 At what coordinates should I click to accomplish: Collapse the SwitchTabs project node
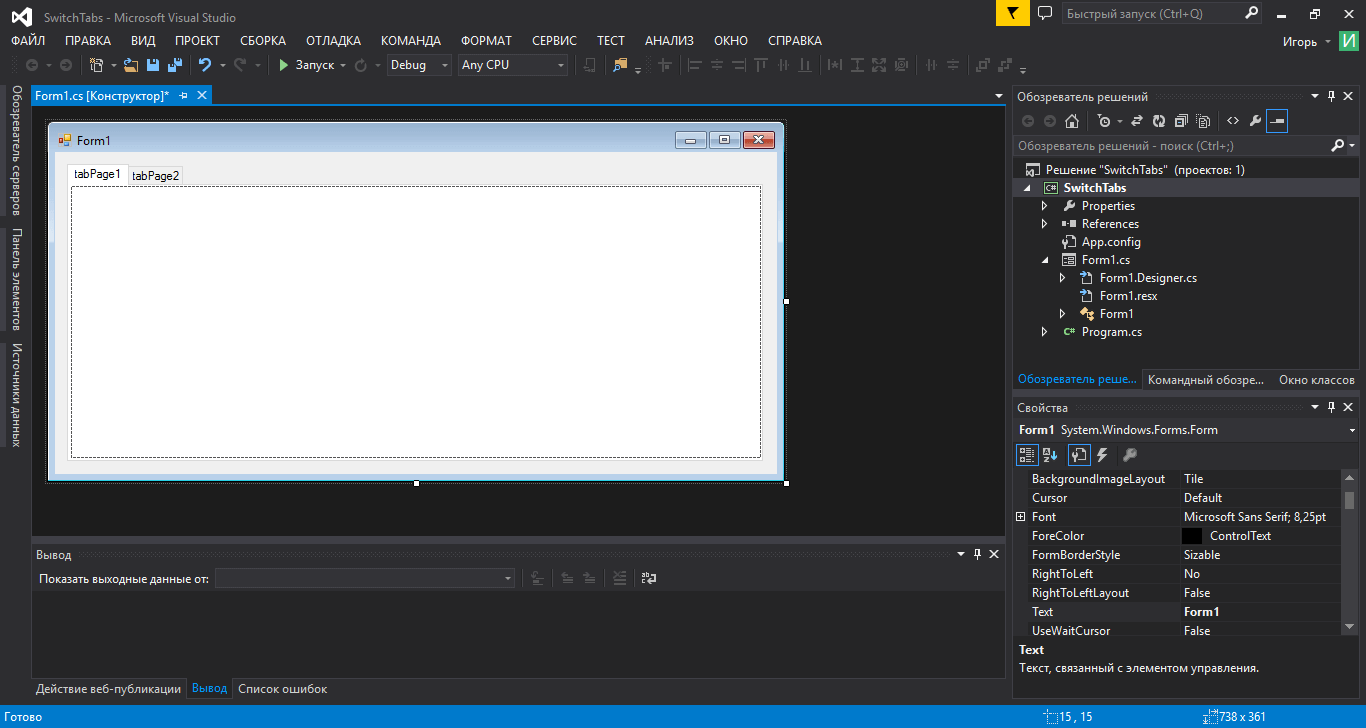[x=1027, y=188]
